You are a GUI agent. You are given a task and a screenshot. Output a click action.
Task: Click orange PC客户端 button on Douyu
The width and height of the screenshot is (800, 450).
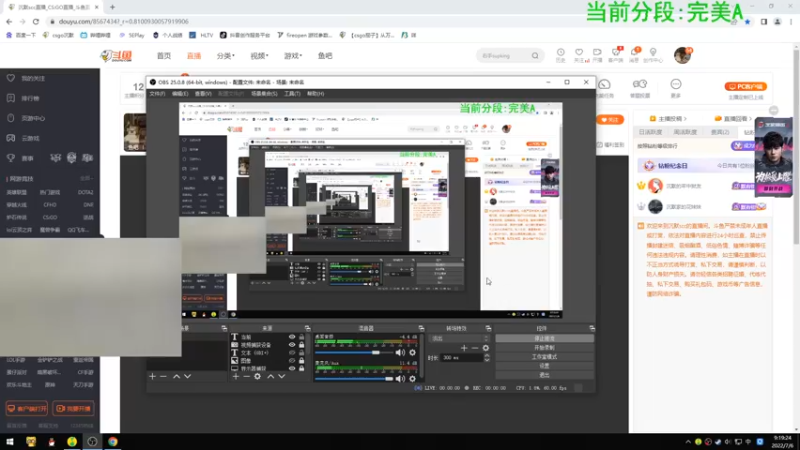[x=745, y=87]
